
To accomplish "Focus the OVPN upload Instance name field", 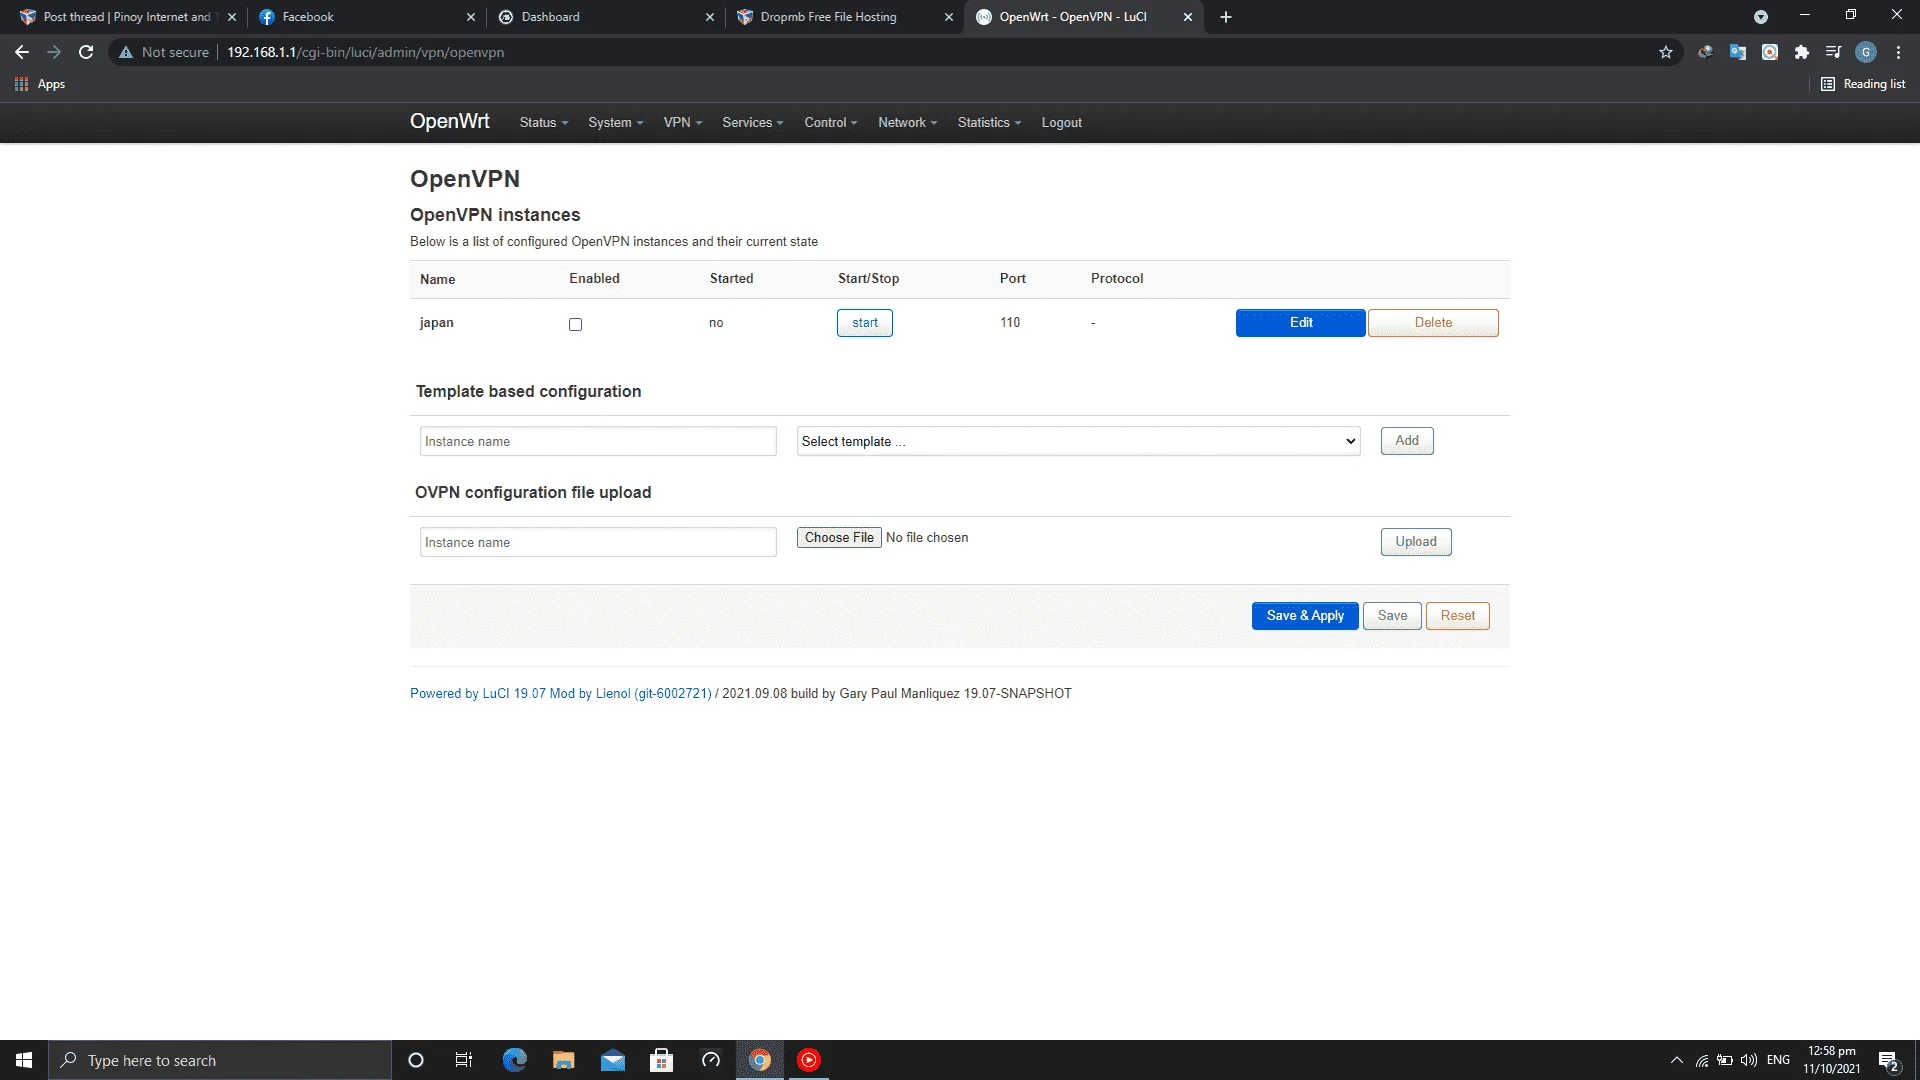I will pyautogui.click(x=598, y=542).
